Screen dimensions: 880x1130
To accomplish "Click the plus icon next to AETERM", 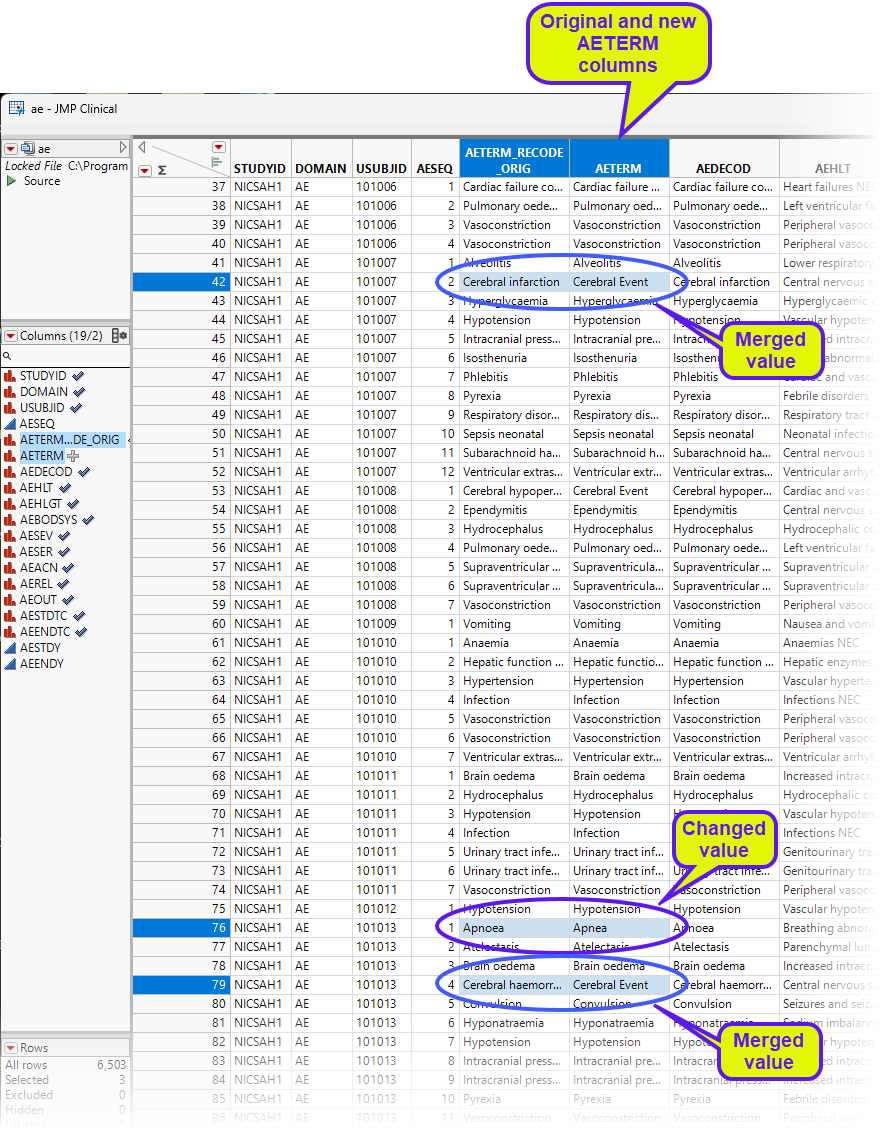I will point(73,456).
